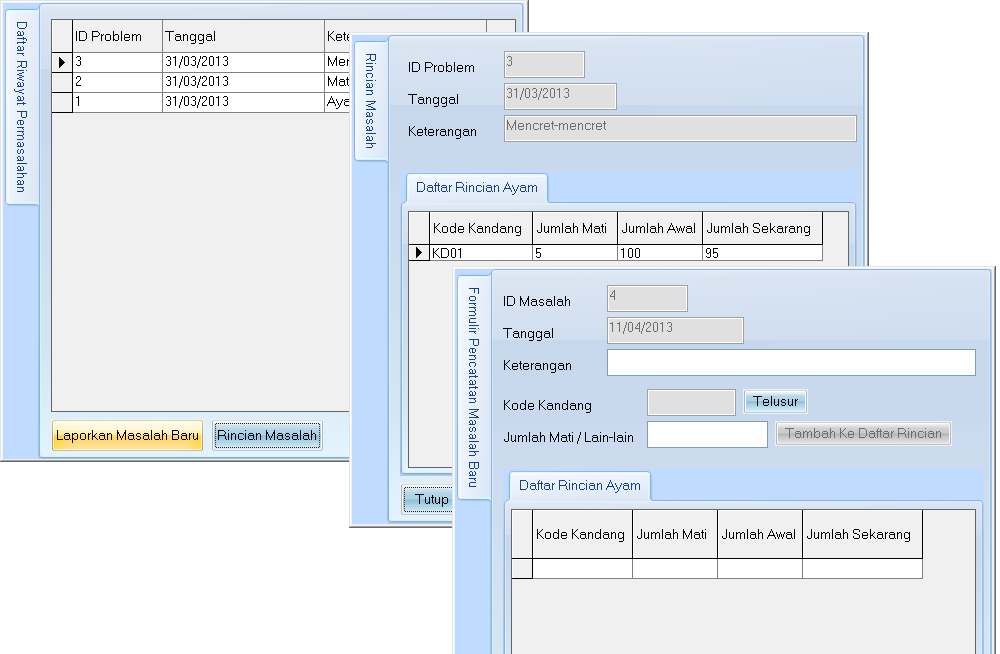Click Jumlah Awal header in Rincian Masalah grid
Viewport: 1000px width, 654px height.
coord(660,228)
